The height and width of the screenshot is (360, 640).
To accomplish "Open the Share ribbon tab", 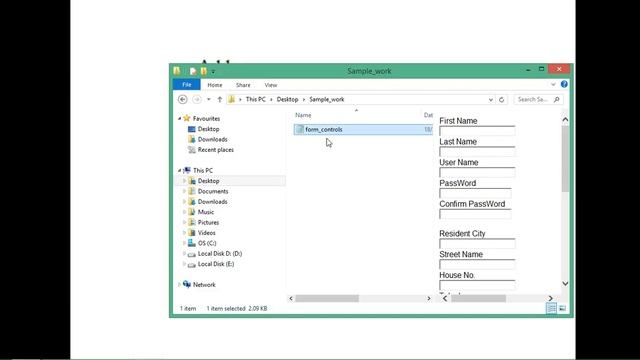I will [x=243, y=85].
